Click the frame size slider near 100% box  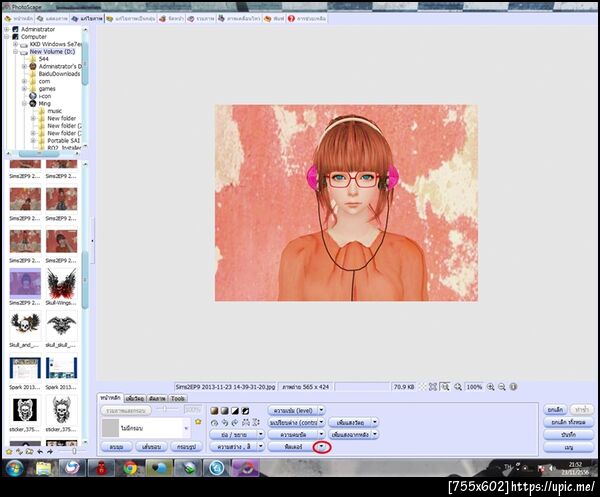point(166,409)
